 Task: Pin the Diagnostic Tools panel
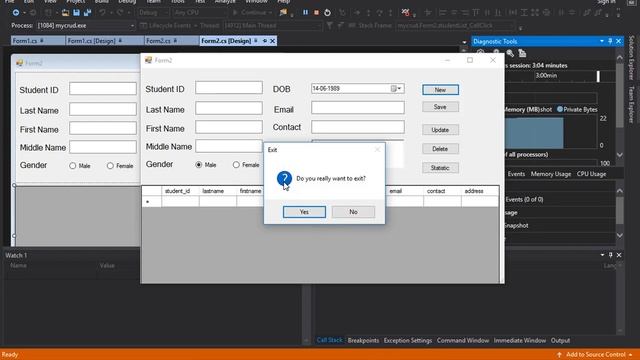pos(610,41)
